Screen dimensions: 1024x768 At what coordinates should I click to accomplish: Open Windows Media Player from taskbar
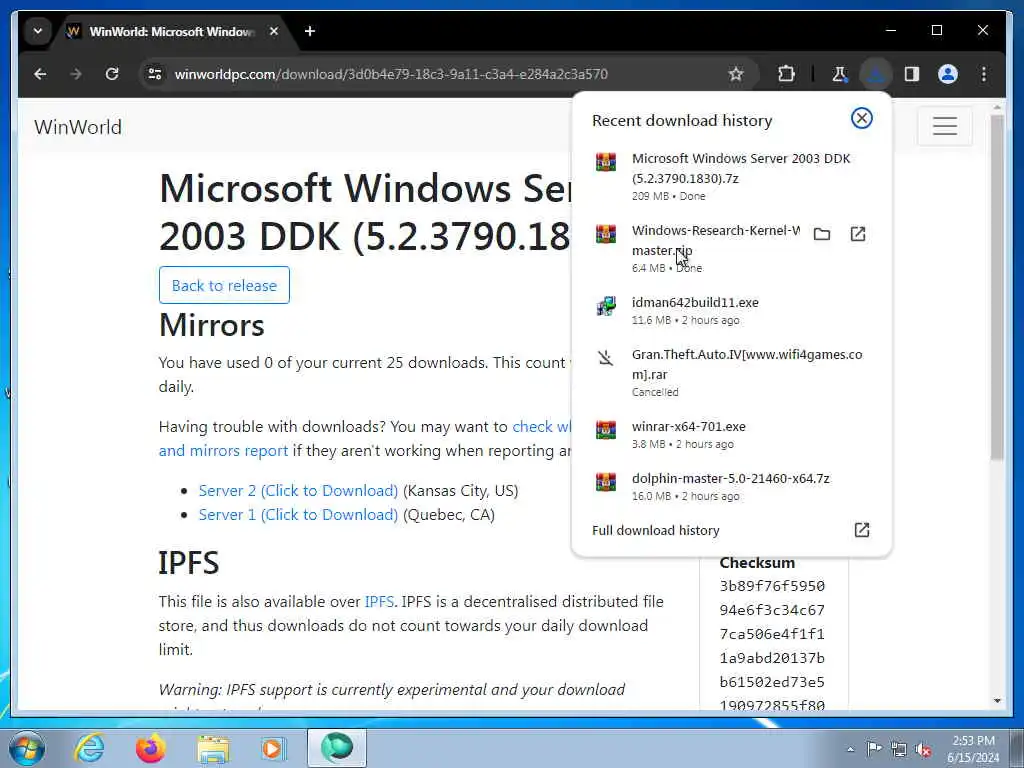click(273, 748)
